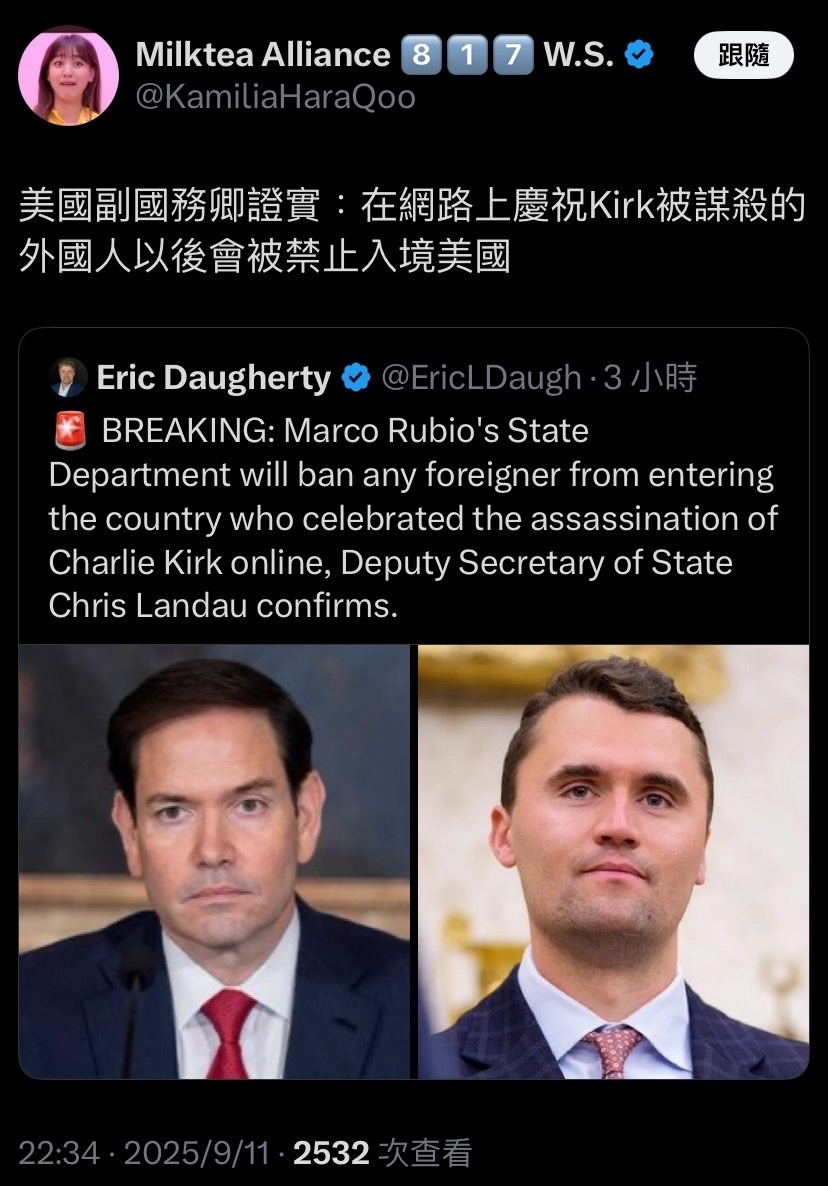Viewport: 828px width, 1186px height.
Task: View the left photo of man in red tie
Action: click(214, 862)
